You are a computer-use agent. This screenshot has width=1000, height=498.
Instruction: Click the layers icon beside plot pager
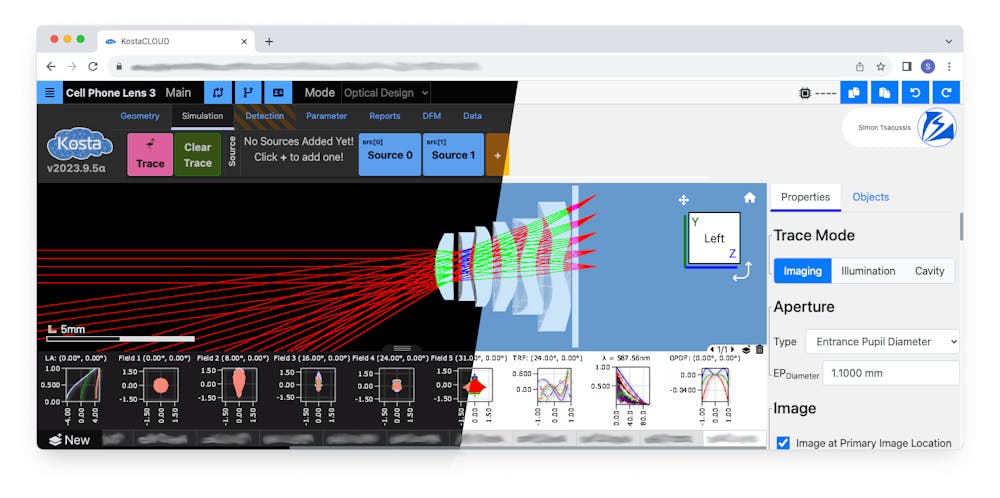tap(746, 349)
